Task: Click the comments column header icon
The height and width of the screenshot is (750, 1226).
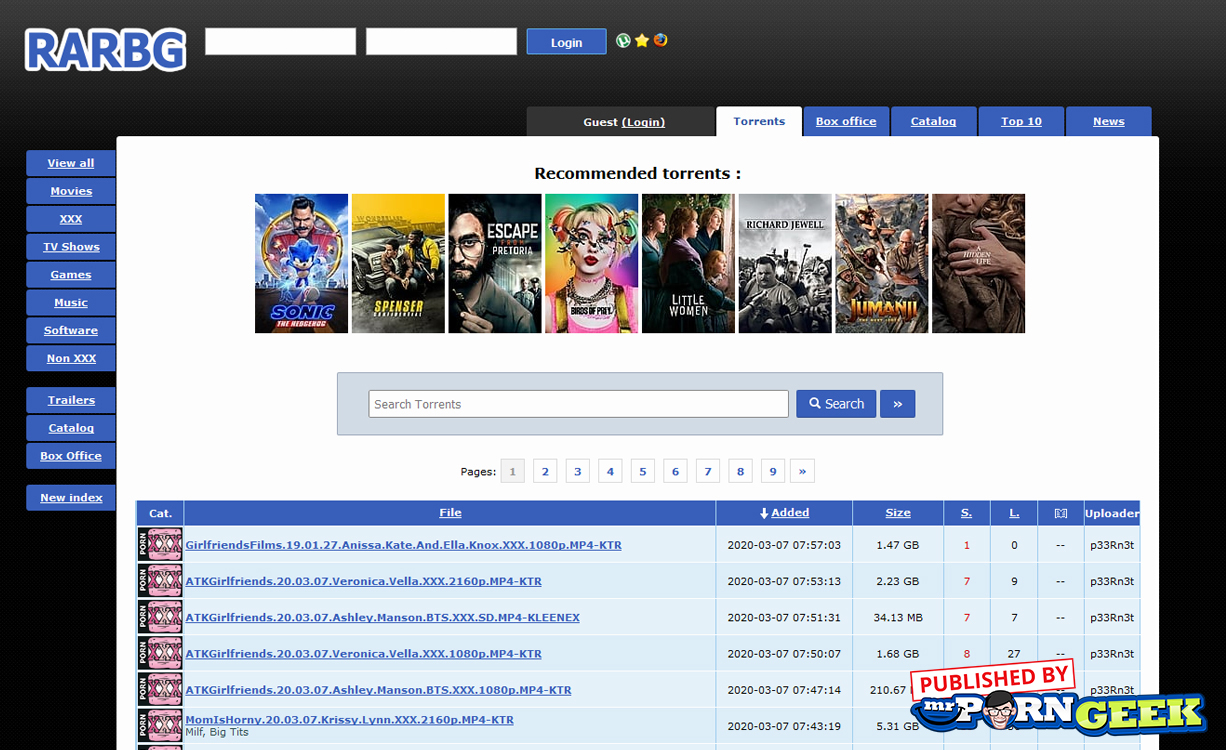Action: (1061, 513)
